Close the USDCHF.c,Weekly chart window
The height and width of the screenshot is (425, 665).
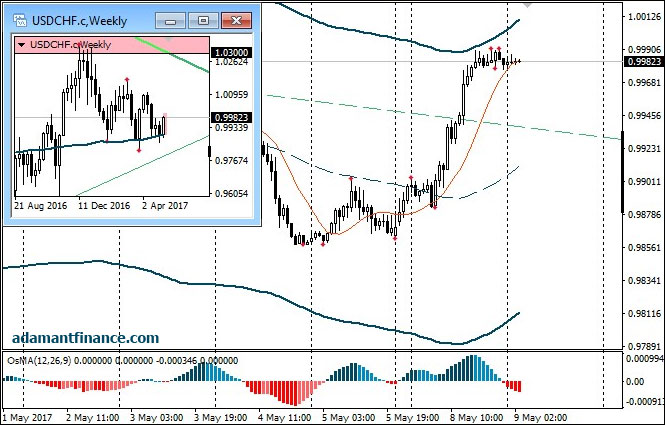pos(237,20)
